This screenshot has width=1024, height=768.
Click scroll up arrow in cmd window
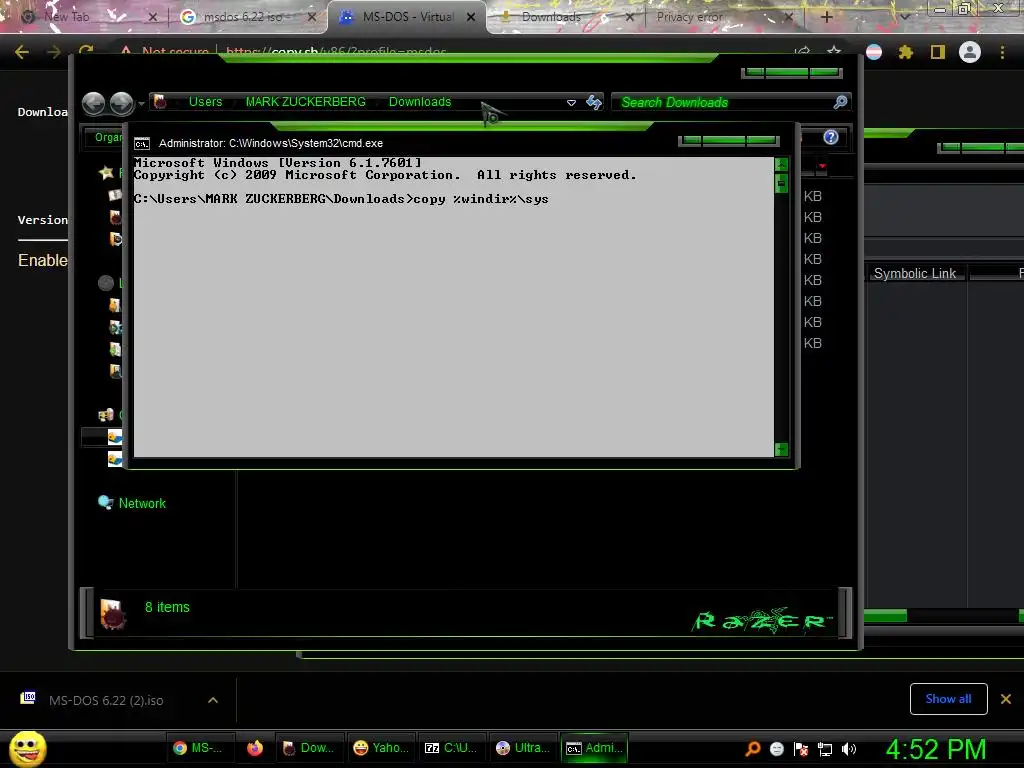781,164
